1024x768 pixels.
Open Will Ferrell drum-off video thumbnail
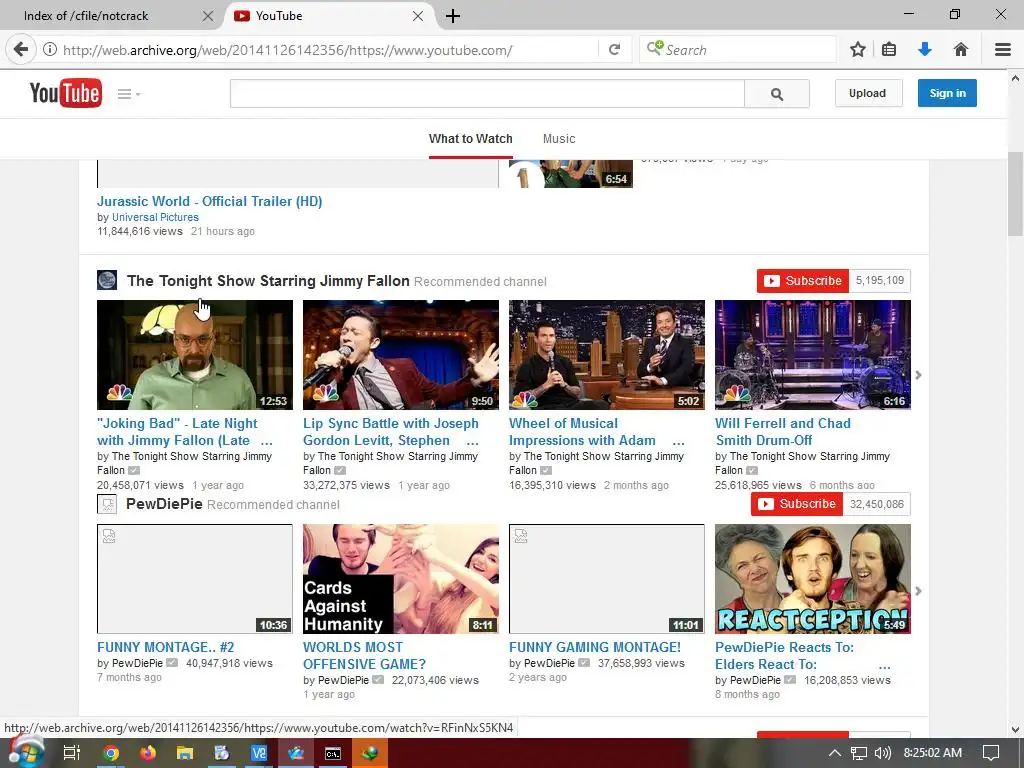coord(812,355)
